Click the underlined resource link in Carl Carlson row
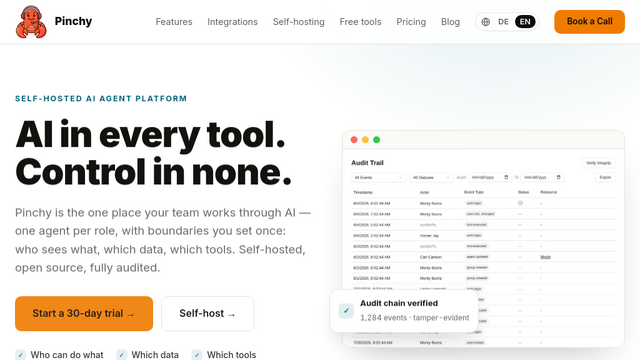The width and height of the screenshot is (640, 360). point(546,257)
